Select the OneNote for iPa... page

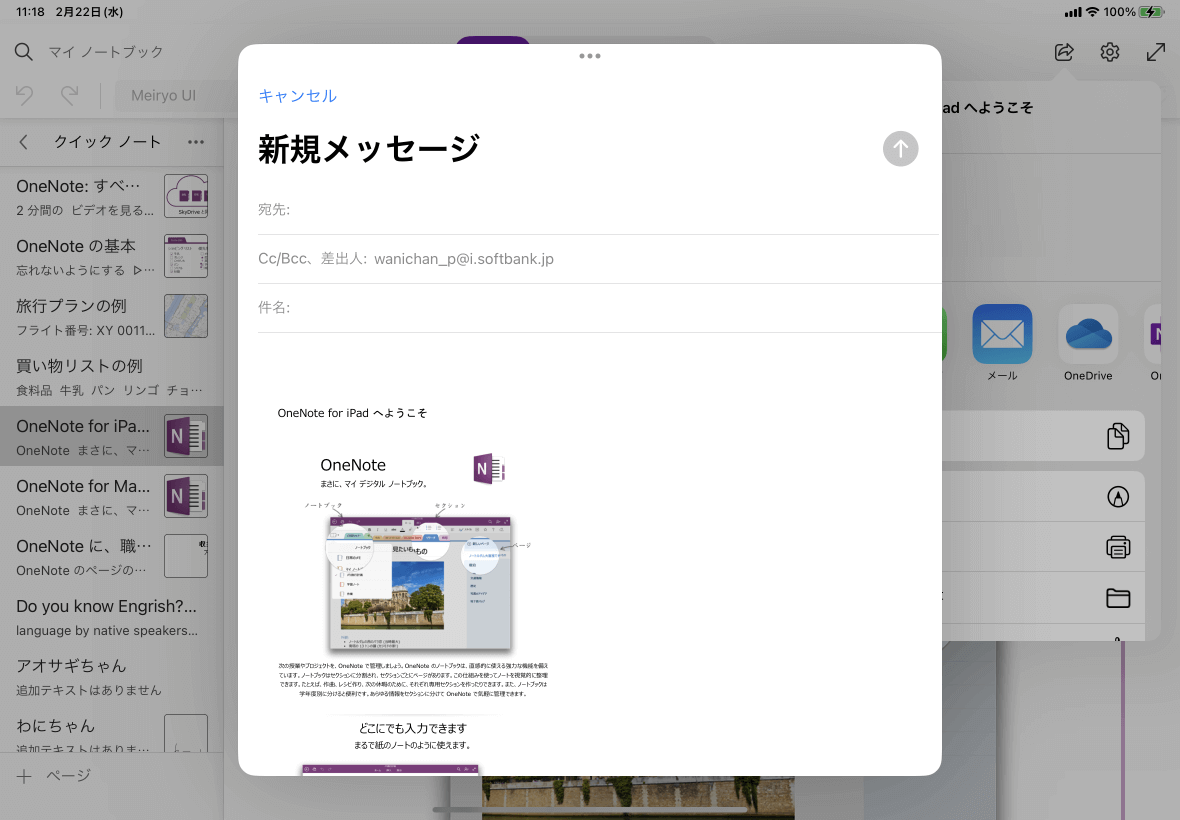coord(111,436)
